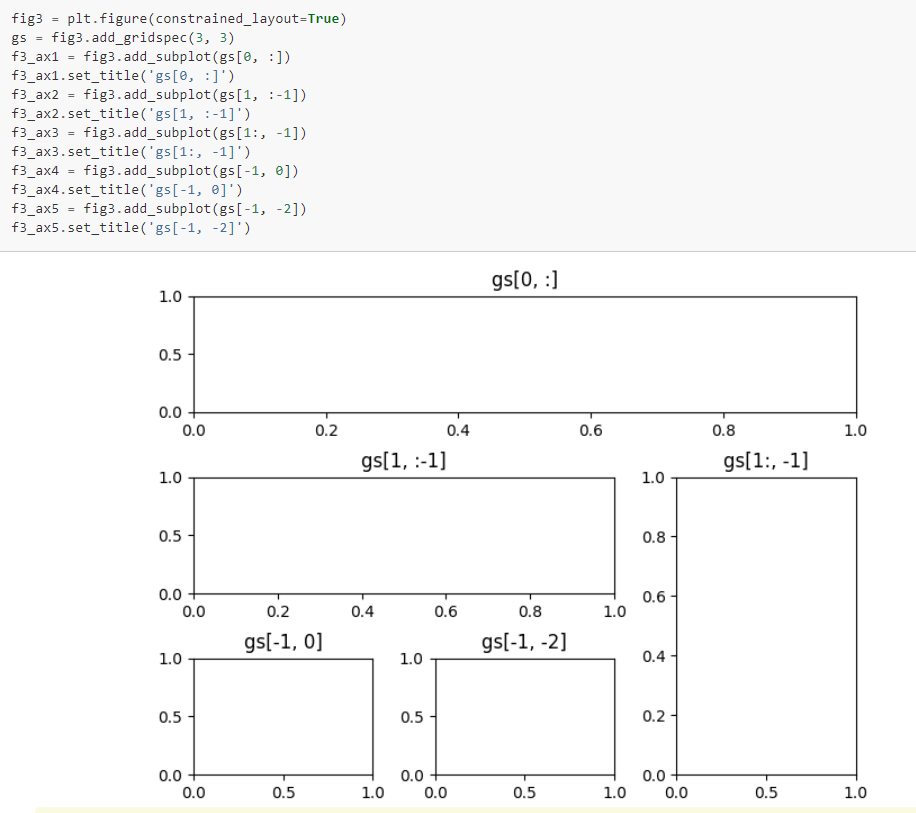
Task: Click inside the gs[-1, -2] axes area
Action: [525, 717]
